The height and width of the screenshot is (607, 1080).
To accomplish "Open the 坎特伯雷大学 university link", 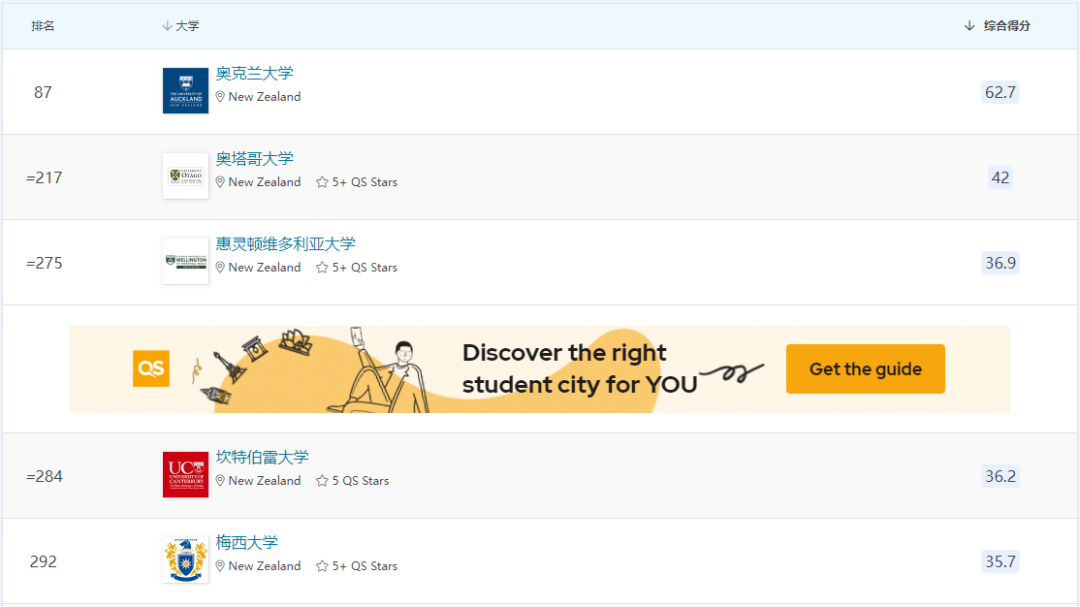I will (x=262, y=457).
